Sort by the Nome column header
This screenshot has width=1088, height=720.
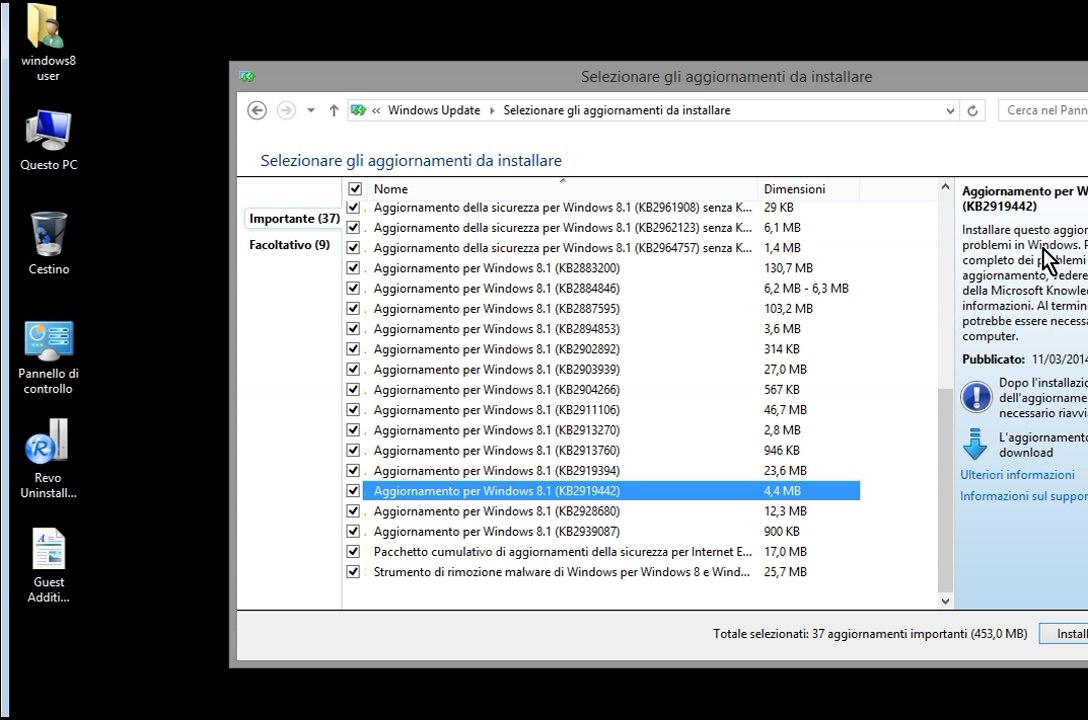click(x=562, y=189)
